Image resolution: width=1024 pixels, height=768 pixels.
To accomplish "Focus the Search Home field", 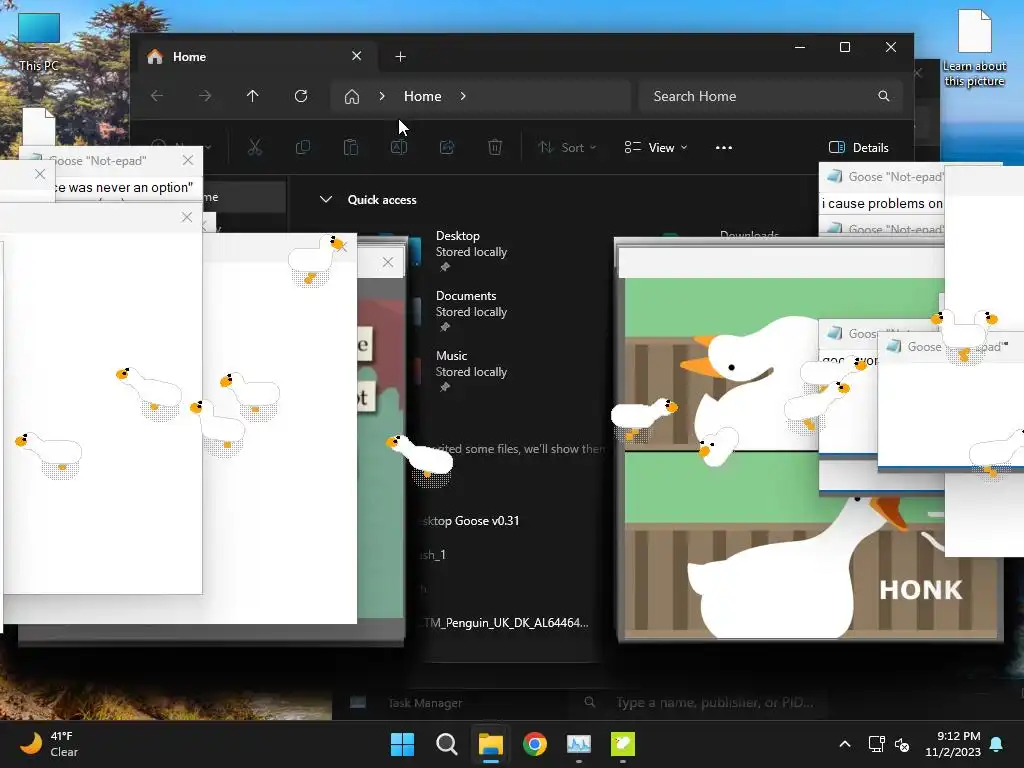I will (771, 96).
